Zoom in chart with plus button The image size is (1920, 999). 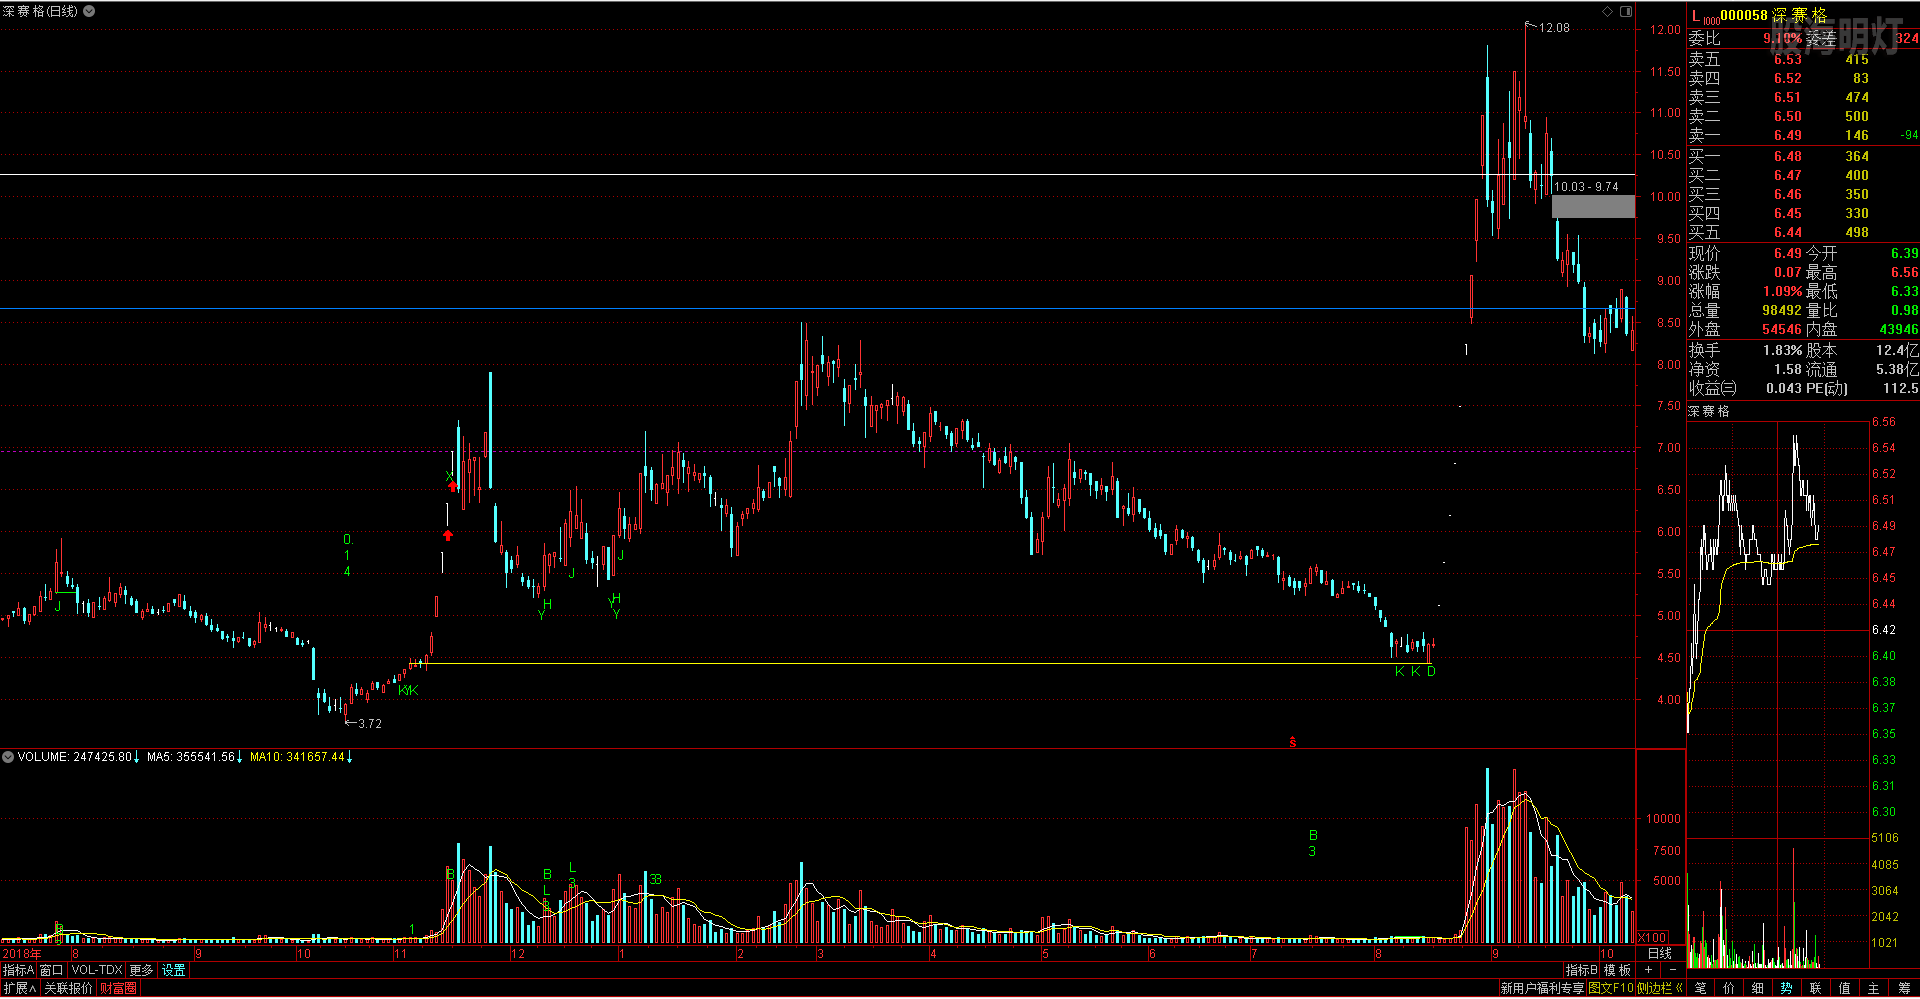coord(1648,970)
